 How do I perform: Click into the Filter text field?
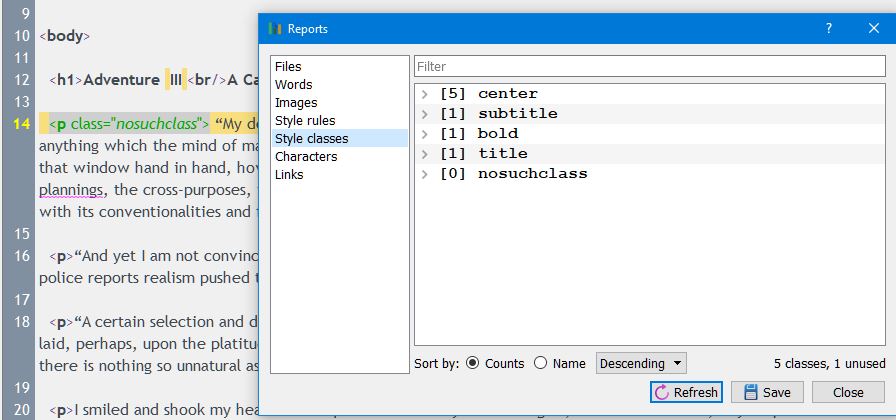(650, 67)
